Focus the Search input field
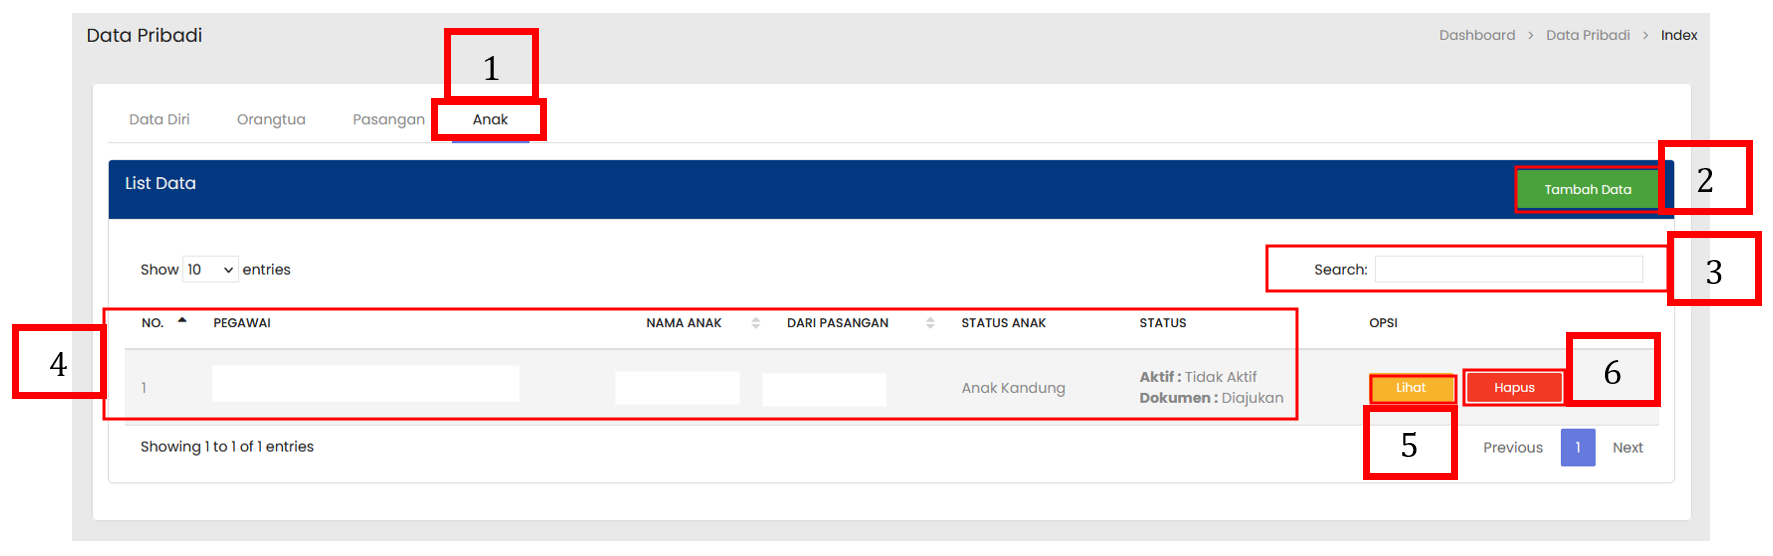The height and width of the screenshot is (556, 1773). 1508,269
